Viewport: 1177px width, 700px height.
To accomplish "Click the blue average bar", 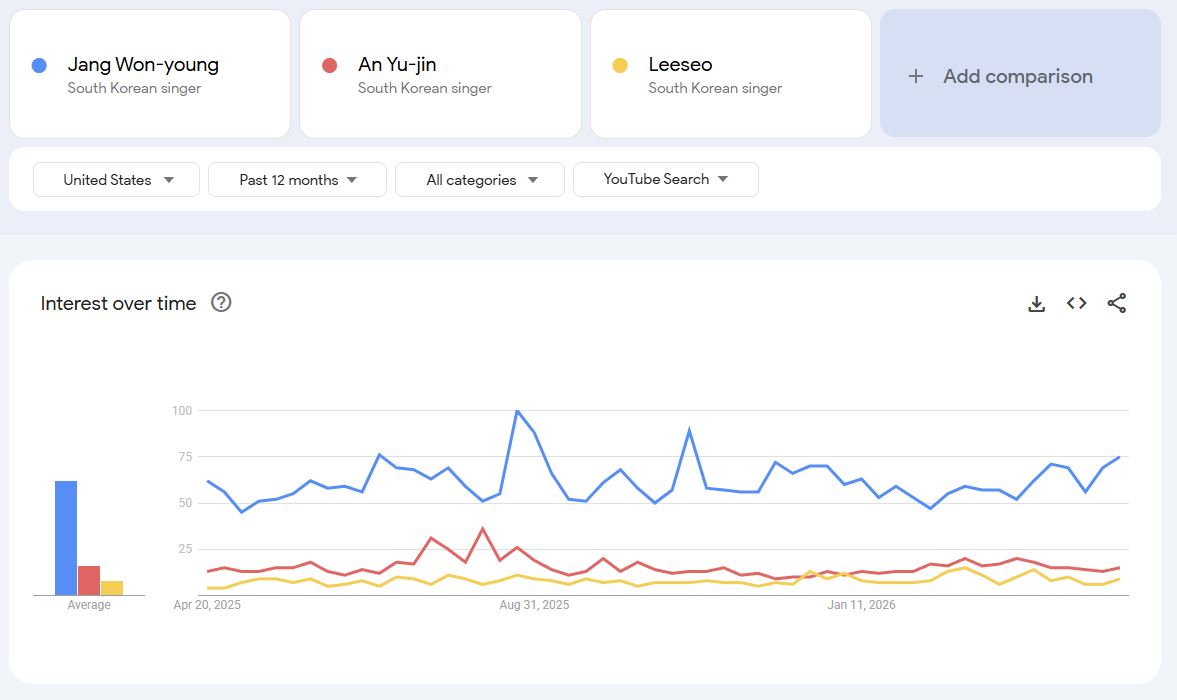I will click(x=66, y=538).
